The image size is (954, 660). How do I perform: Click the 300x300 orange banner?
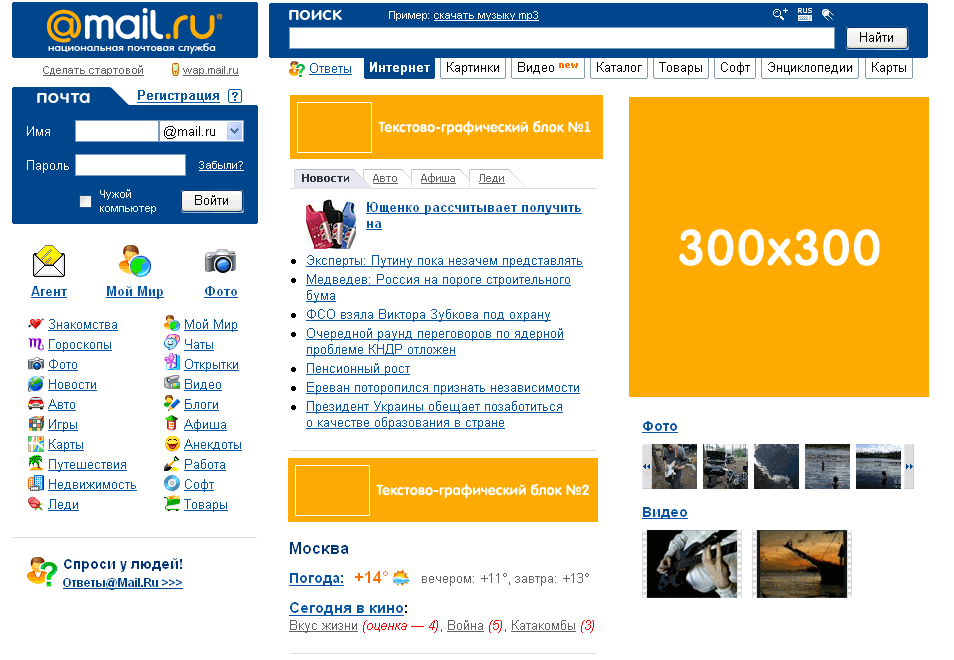click(x=779, y=247)
